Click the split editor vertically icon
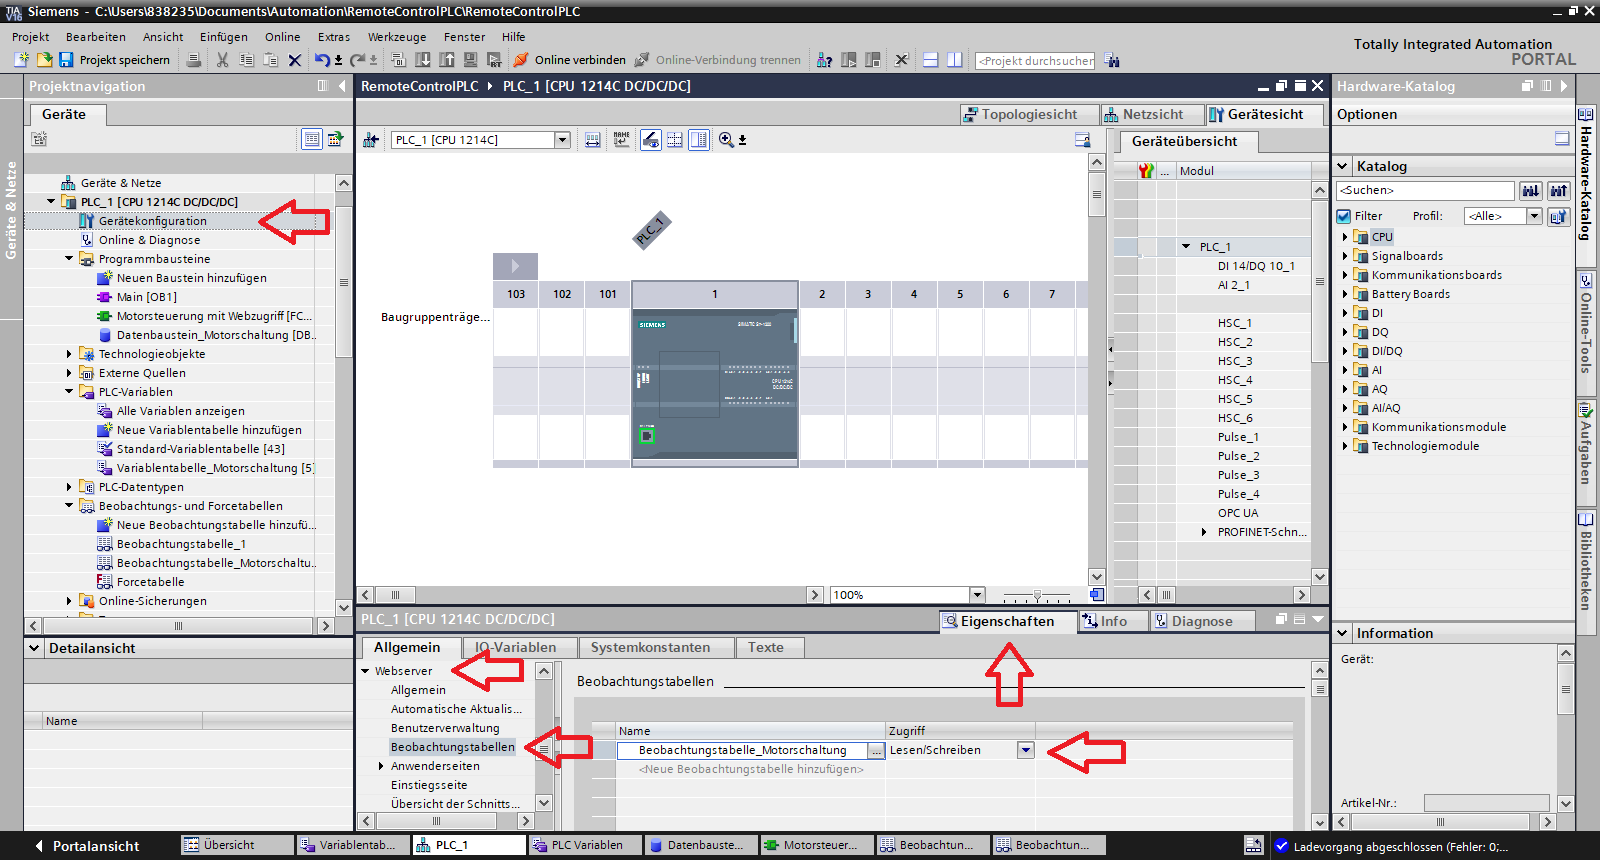This screenshot has width=1600, height=860. pos(955,60)
